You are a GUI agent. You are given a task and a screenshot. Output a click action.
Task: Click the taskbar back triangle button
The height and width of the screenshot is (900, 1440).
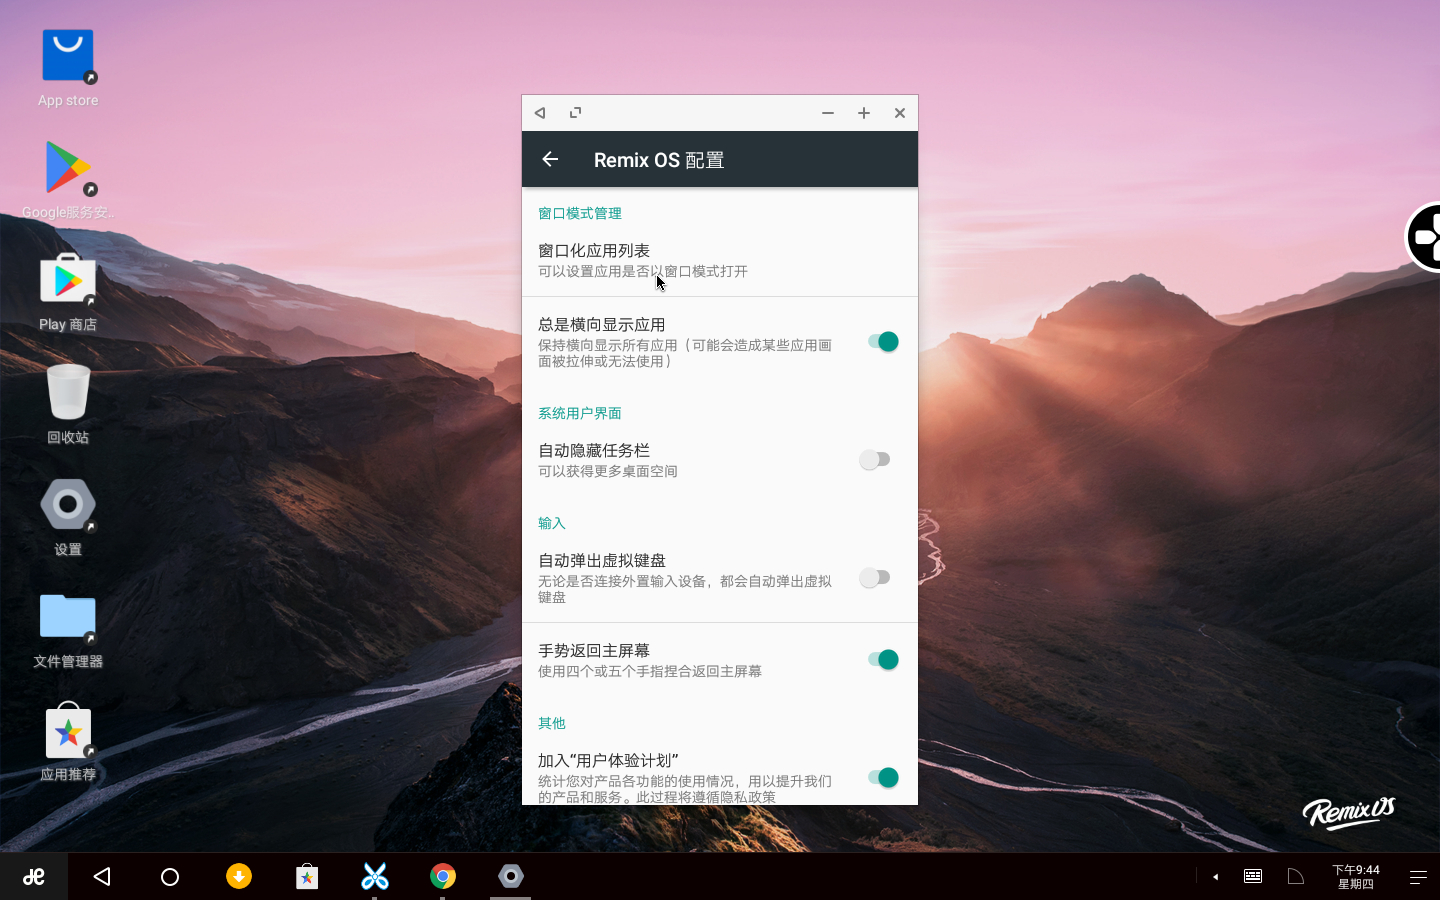[x=102, y=877]
